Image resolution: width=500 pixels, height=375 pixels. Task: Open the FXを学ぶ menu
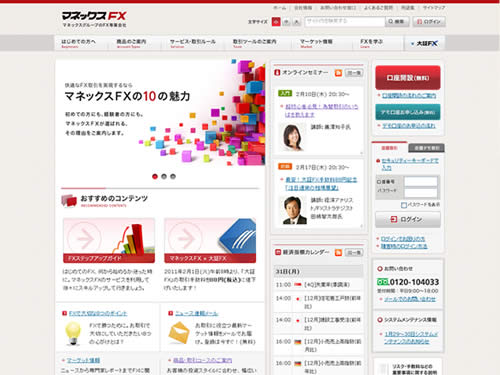[371, 43]
